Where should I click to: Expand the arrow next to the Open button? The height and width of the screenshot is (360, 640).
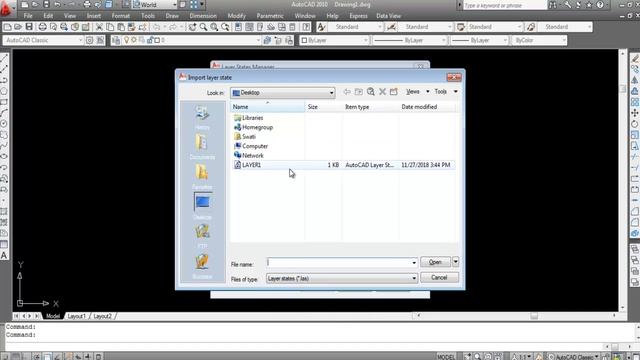pyautogui.click(x=455, y=262)
